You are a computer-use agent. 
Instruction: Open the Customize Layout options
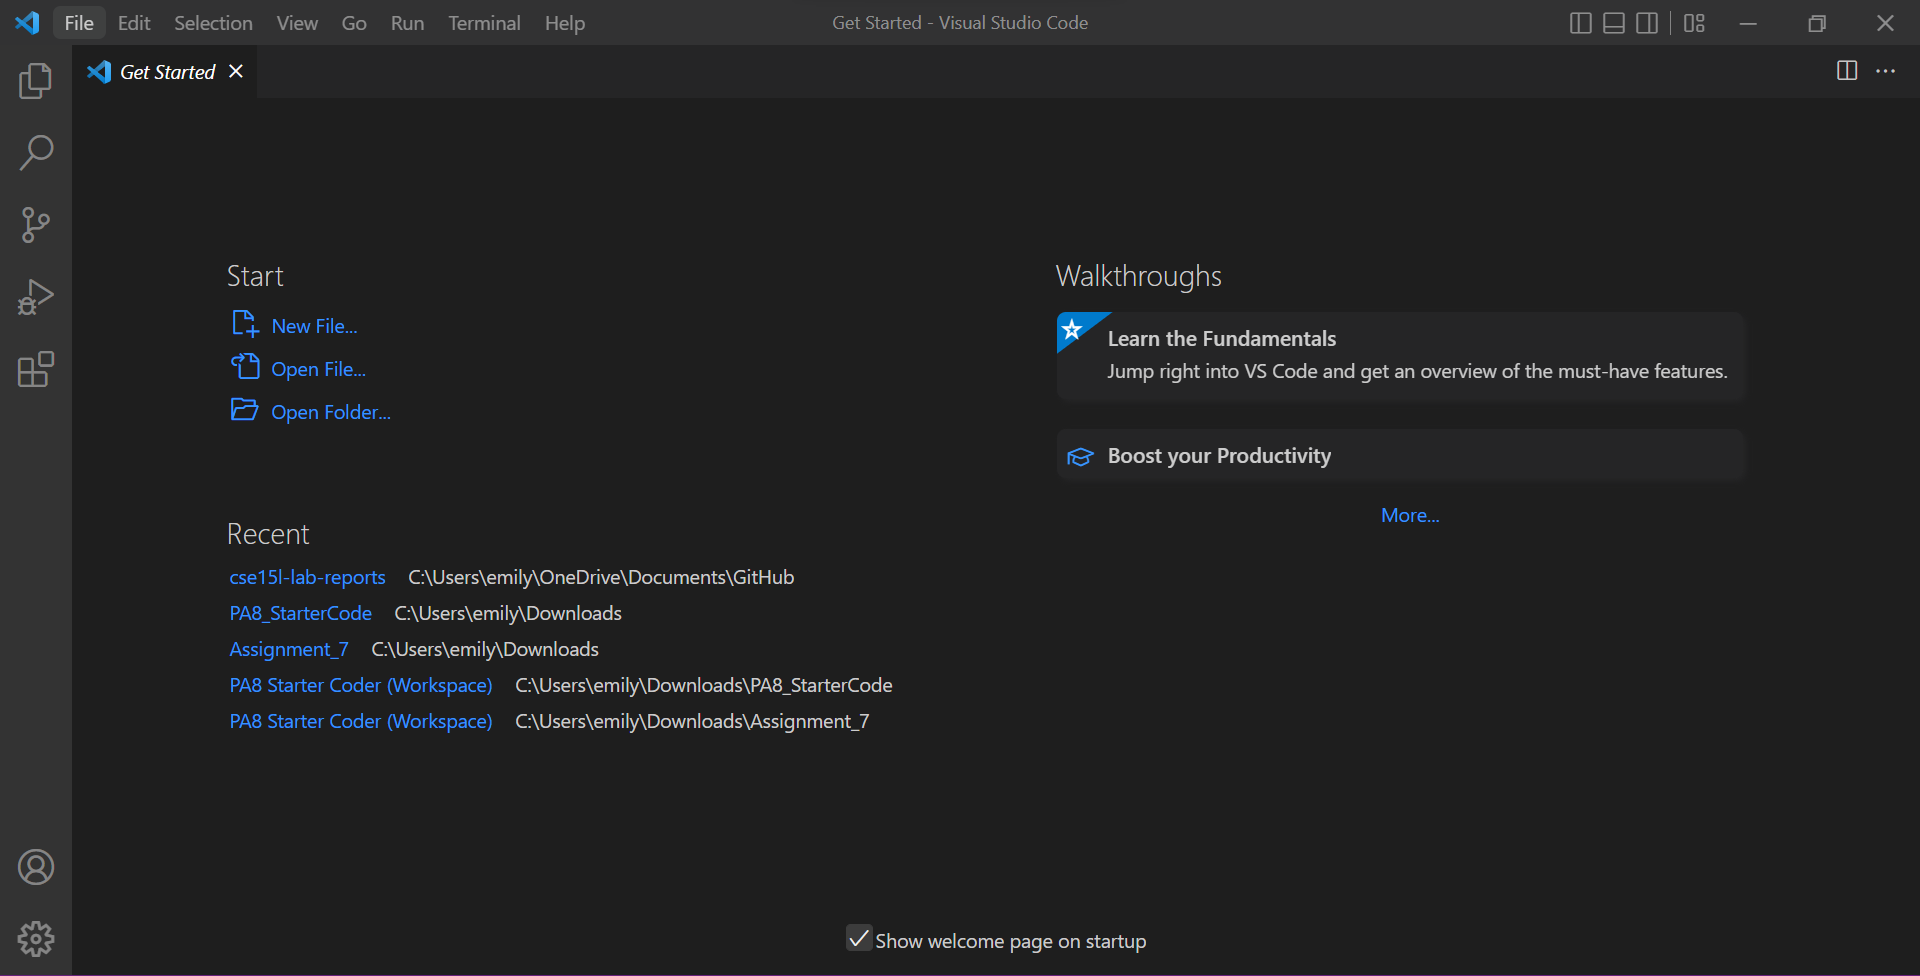[1694, 23]
